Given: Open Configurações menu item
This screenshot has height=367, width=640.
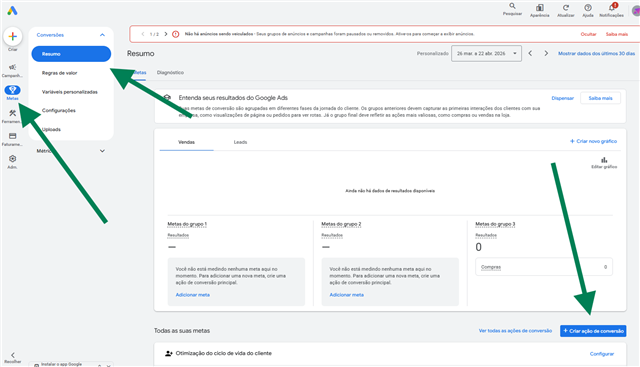Looking at the screenshot, I should (x=58, y=111).
